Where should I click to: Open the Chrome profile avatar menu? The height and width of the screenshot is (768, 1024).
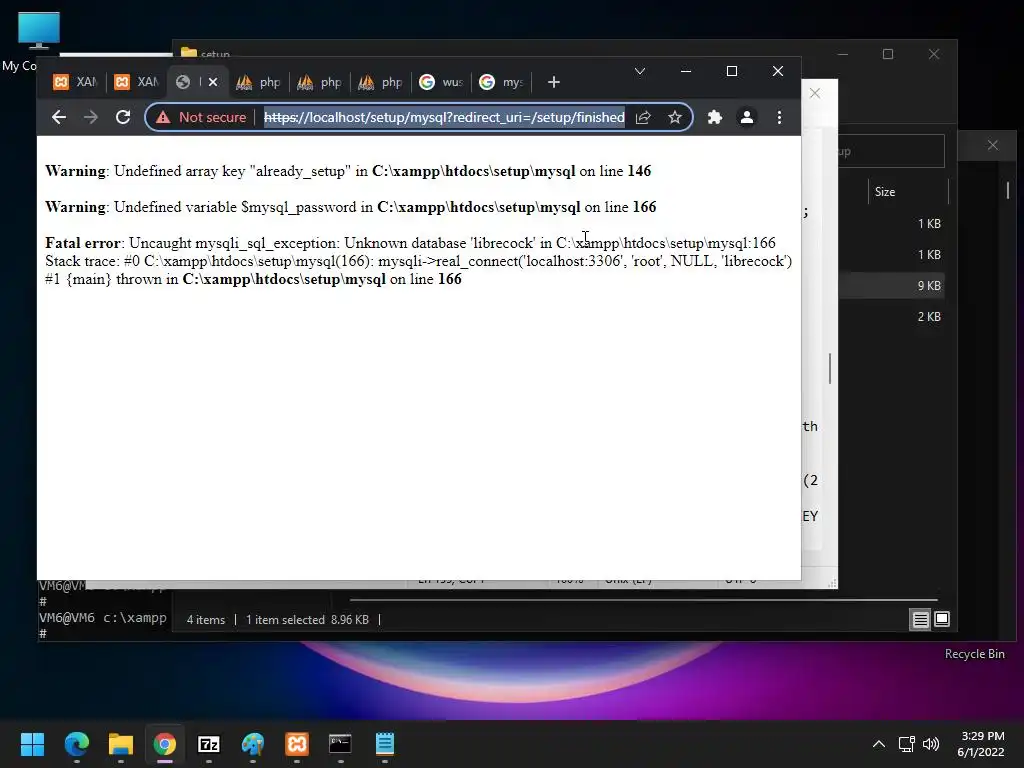pos(746,118)
